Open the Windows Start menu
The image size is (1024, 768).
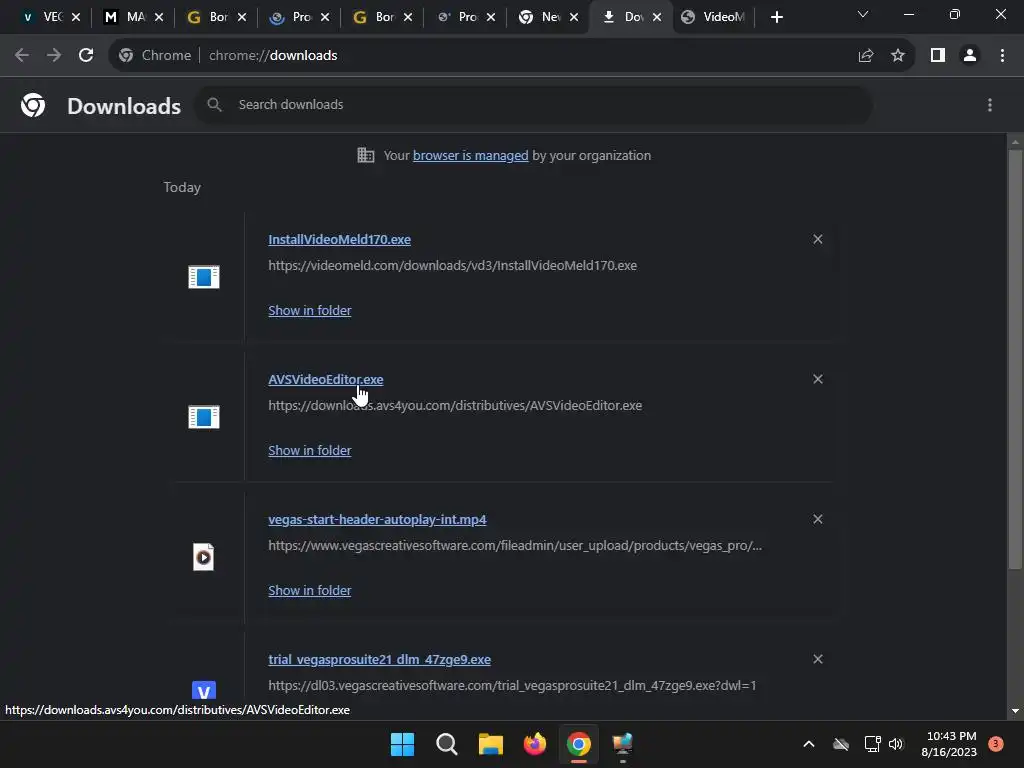pos(402,744)
